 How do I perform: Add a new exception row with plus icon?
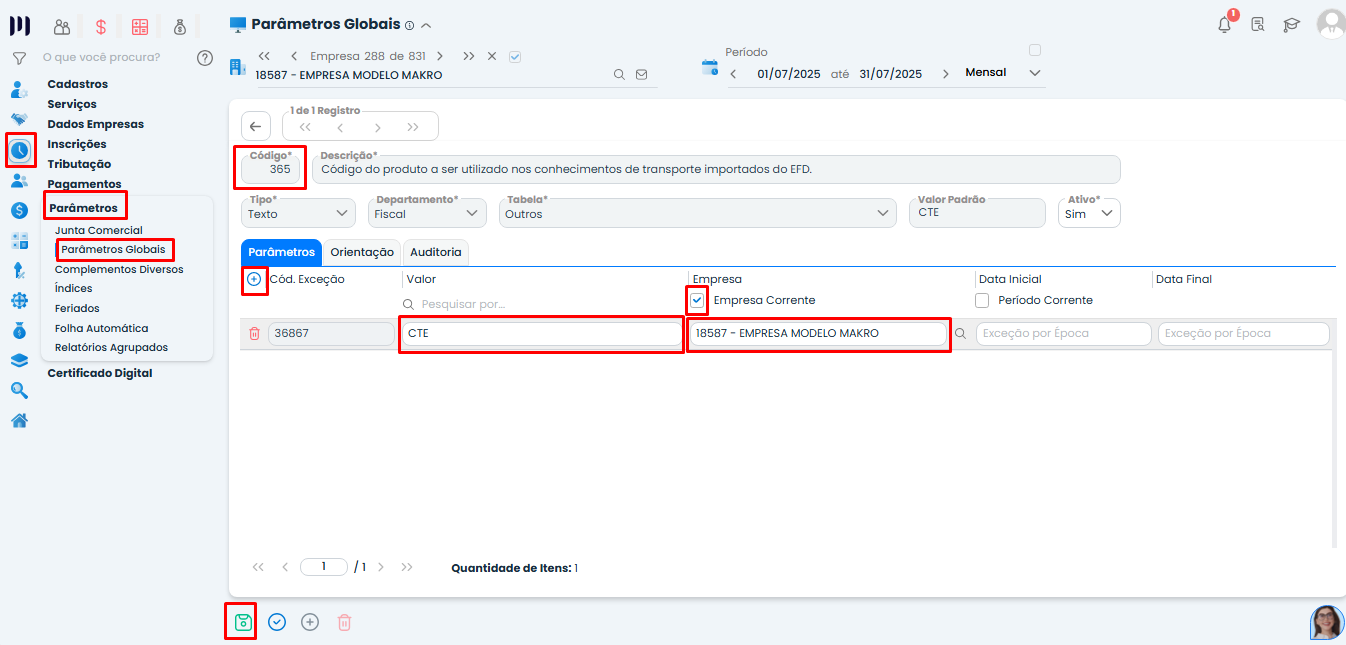point(254,279)
